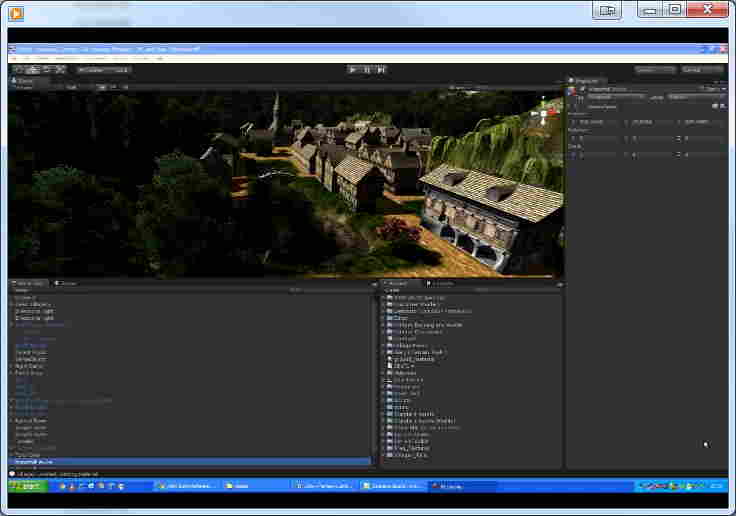Image resolution: width=737 pixels, height=516 pixels.
Task: Open the Transform component gear menu
Action: point(722,107)
